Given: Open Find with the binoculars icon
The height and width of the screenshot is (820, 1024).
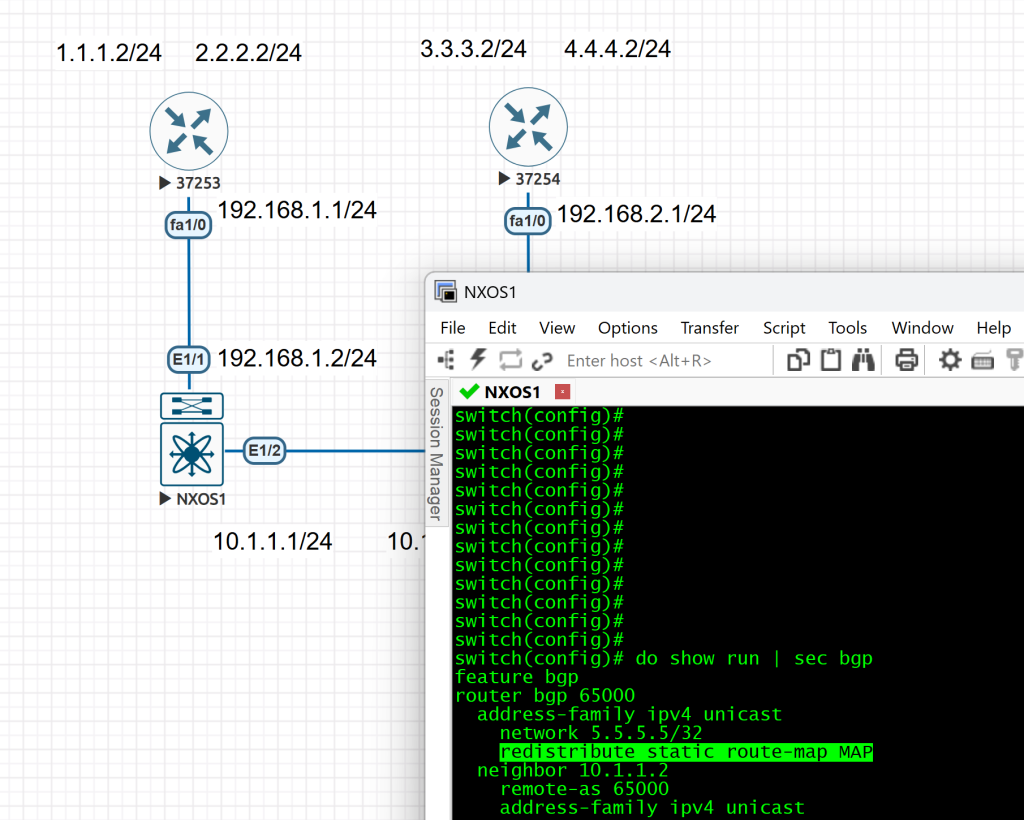Looking at the screenshot, I should 863,360.
